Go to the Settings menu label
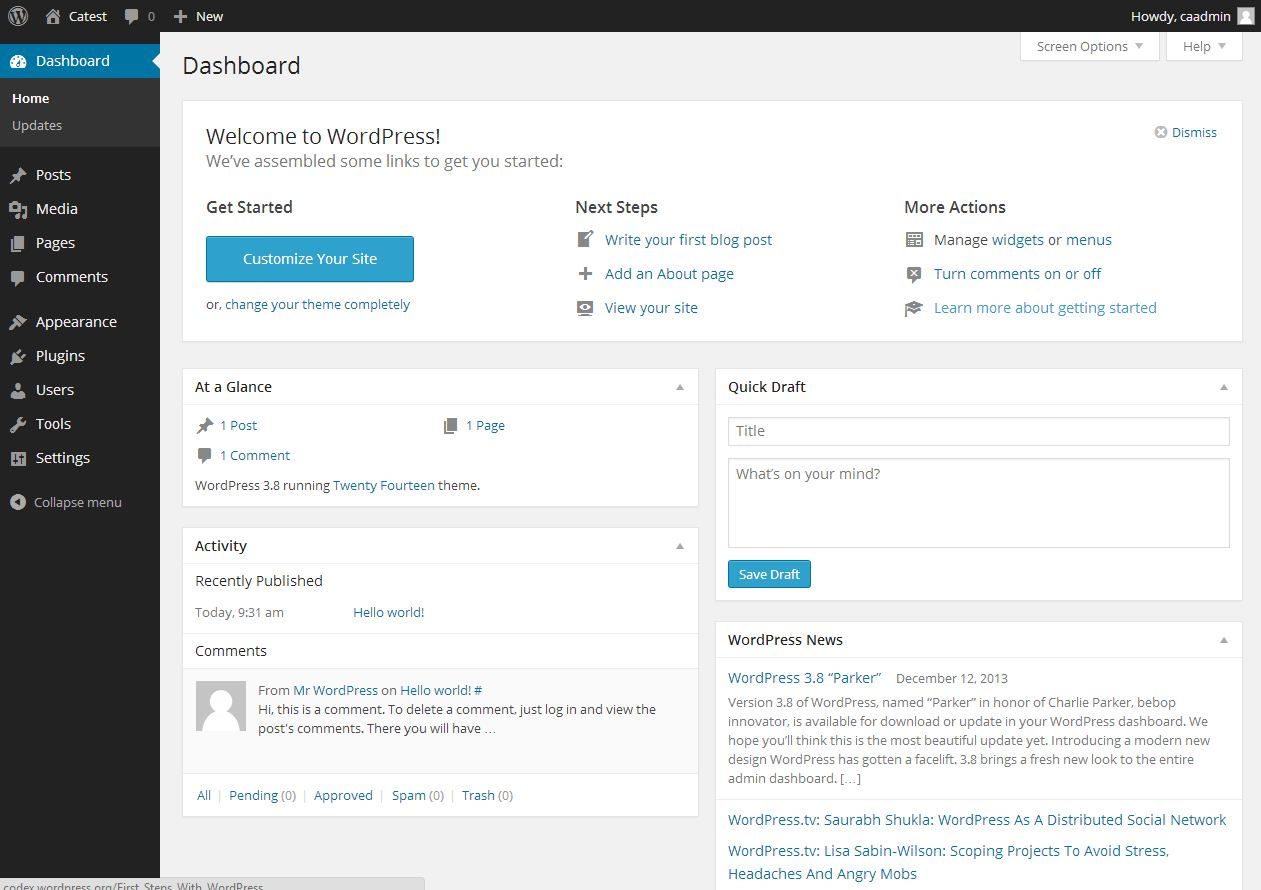Screen dimensions: 1261x890 [x=63, y=458]
